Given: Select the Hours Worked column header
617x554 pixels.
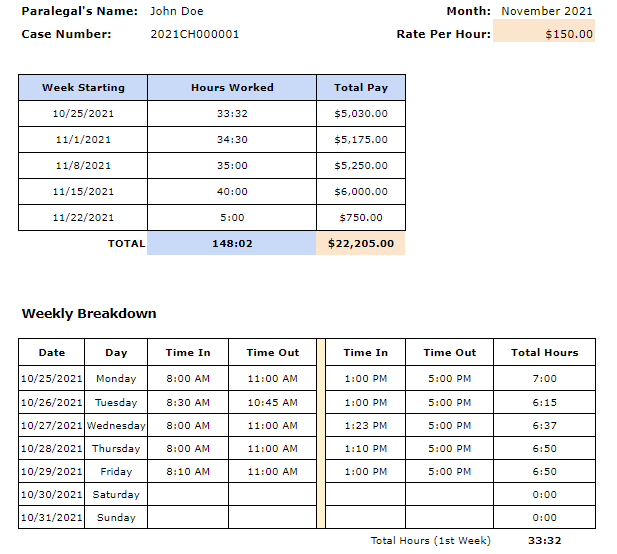Looking at the screenshot, I should pos(232,87).
